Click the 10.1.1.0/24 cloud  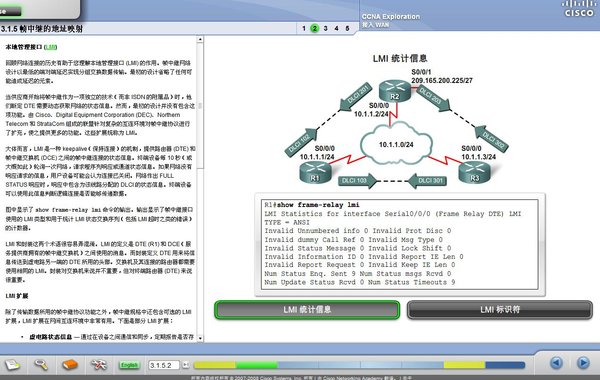tap(396, 144)
